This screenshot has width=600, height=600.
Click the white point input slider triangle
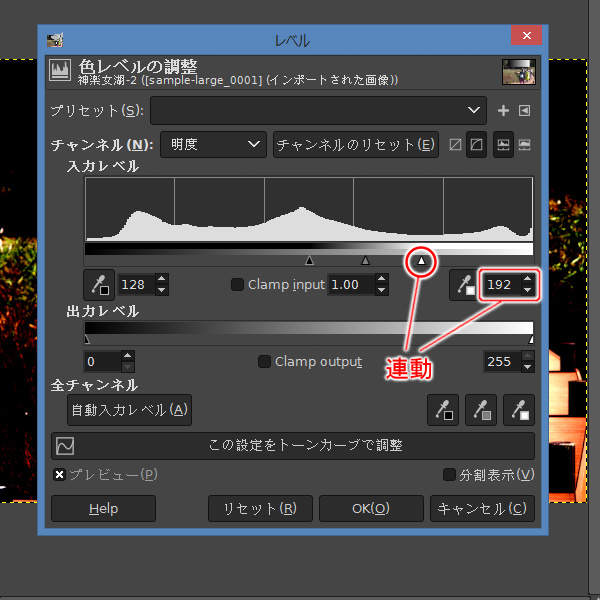pyautogui.click(x=421, y=261)
